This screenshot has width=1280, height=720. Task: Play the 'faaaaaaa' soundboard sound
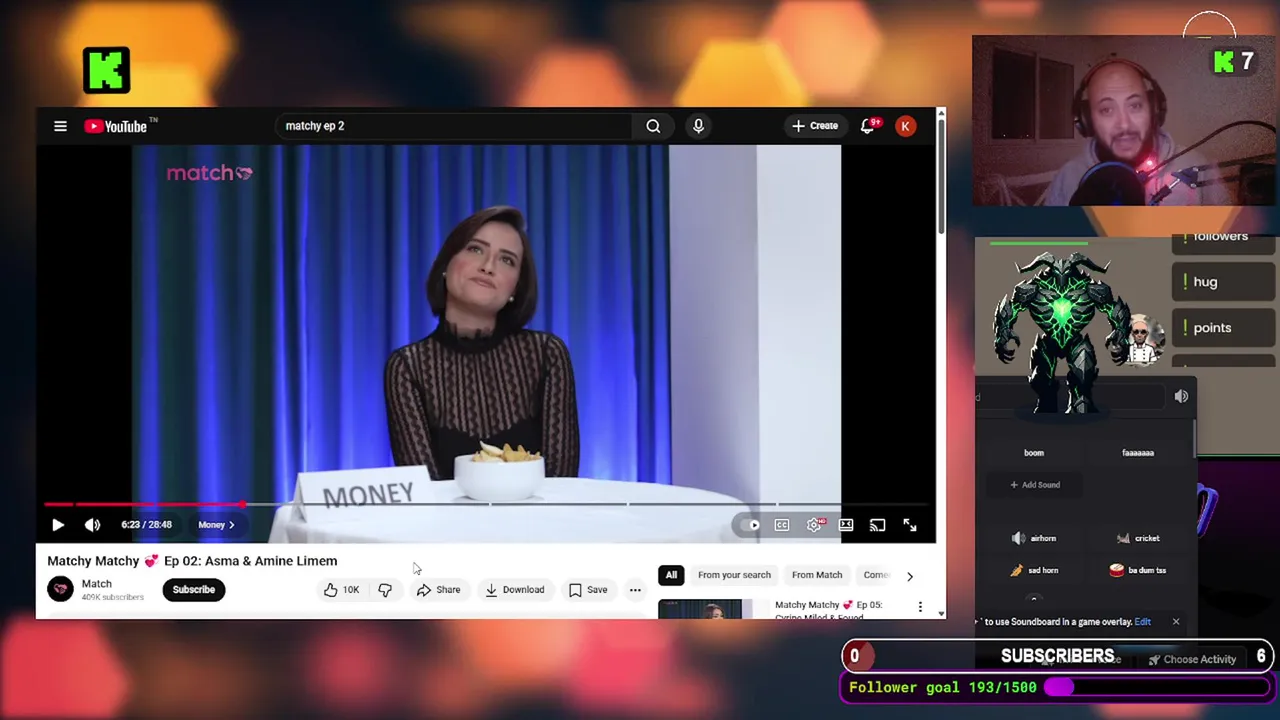pyautogui.click(x=1138, y=453)
